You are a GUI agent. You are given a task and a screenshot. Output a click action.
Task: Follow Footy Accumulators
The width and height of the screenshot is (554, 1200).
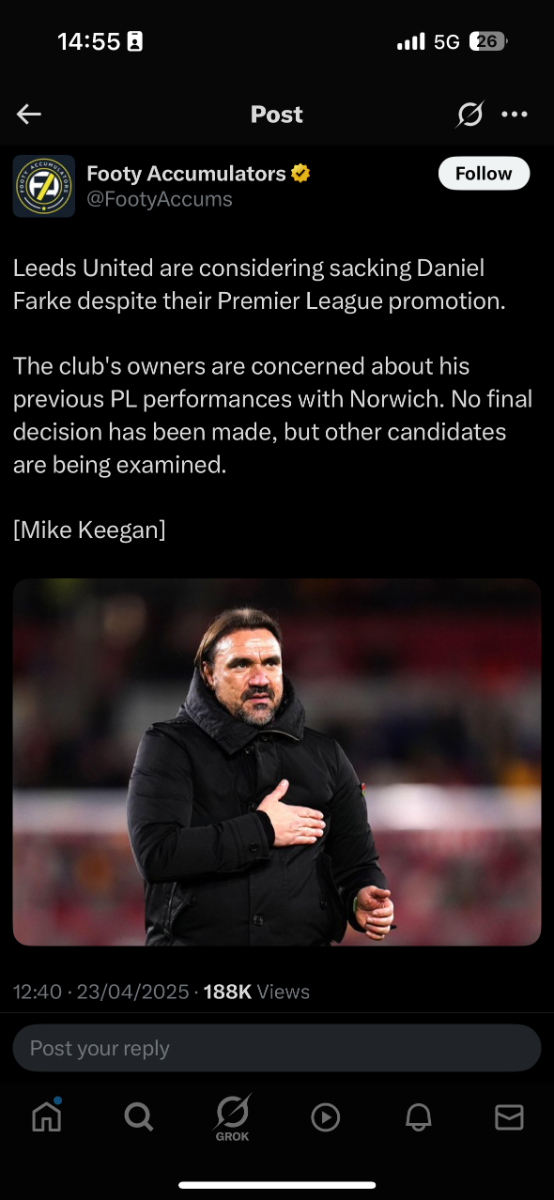pos(483,173)
